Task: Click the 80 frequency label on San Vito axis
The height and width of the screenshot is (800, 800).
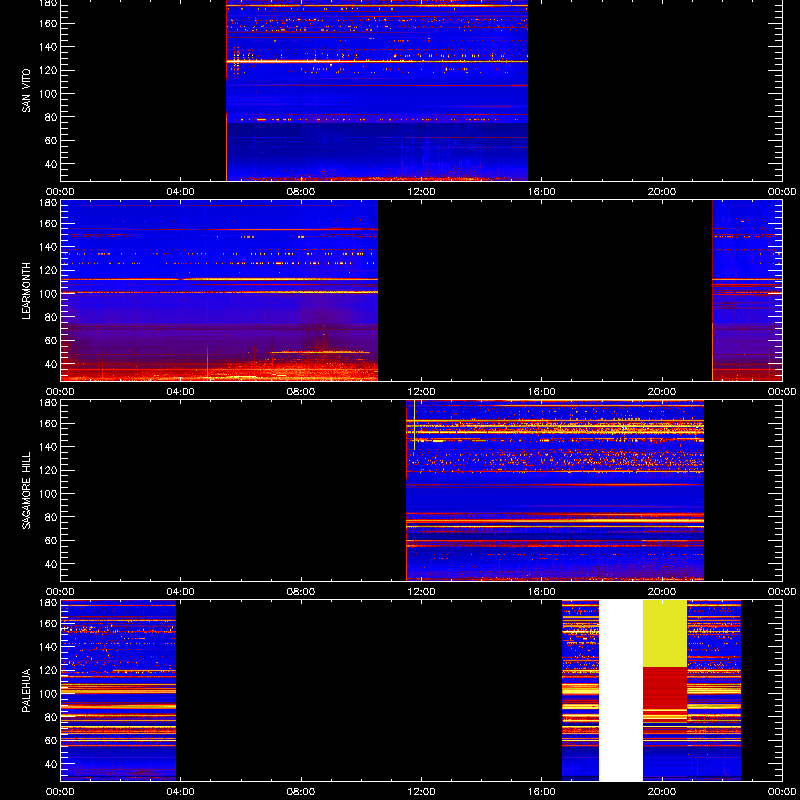Action: 52,117
